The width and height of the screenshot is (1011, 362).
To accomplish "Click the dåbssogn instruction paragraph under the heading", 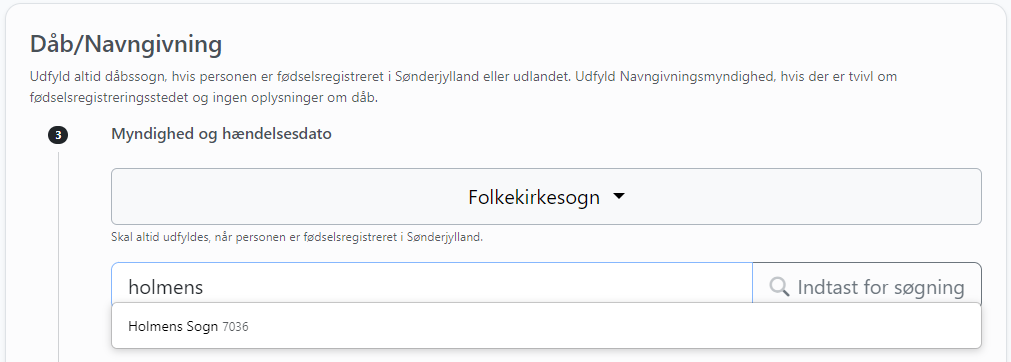I will pyautogui.click(x=463, y=88).
